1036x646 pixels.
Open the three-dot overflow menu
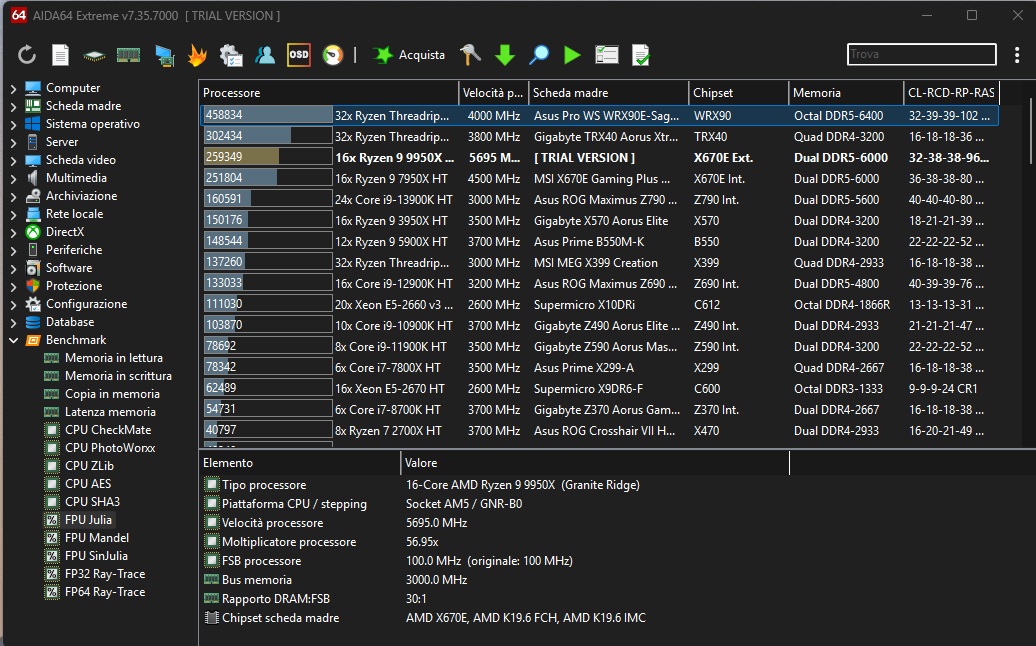[x=1017, y=55]
